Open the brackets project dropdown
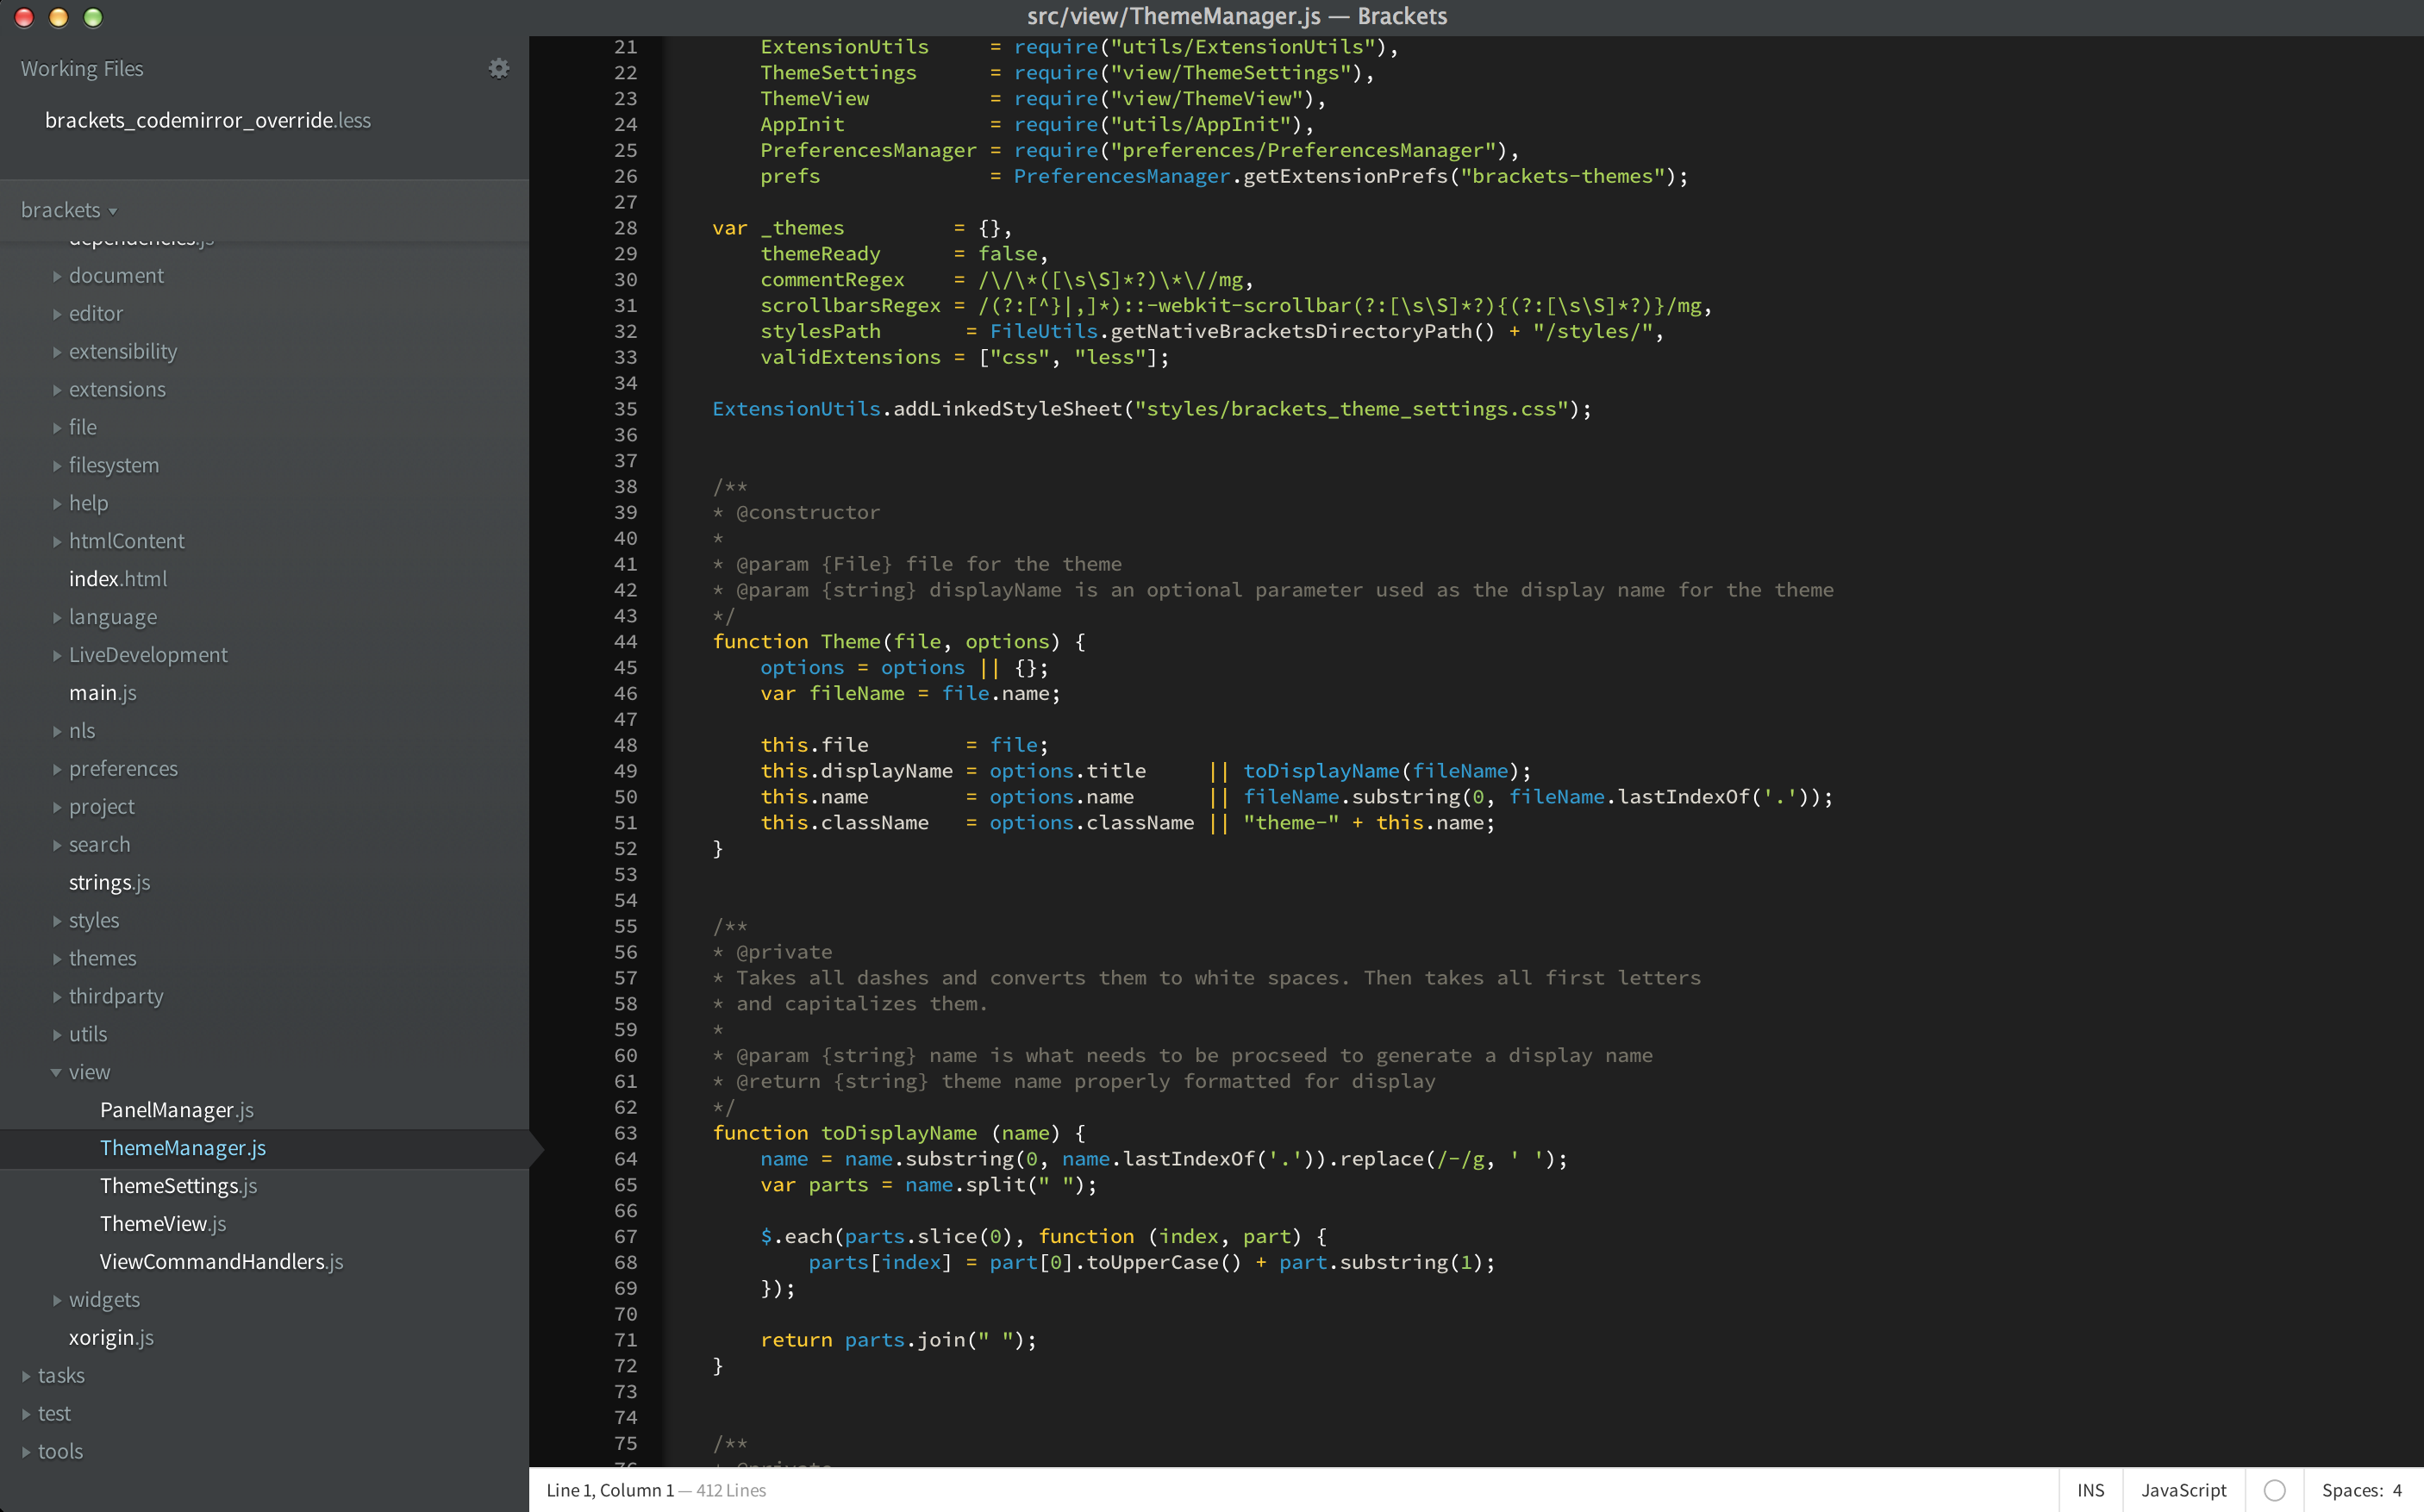This screenshot has width=2424, height=1512. [69, 210]
